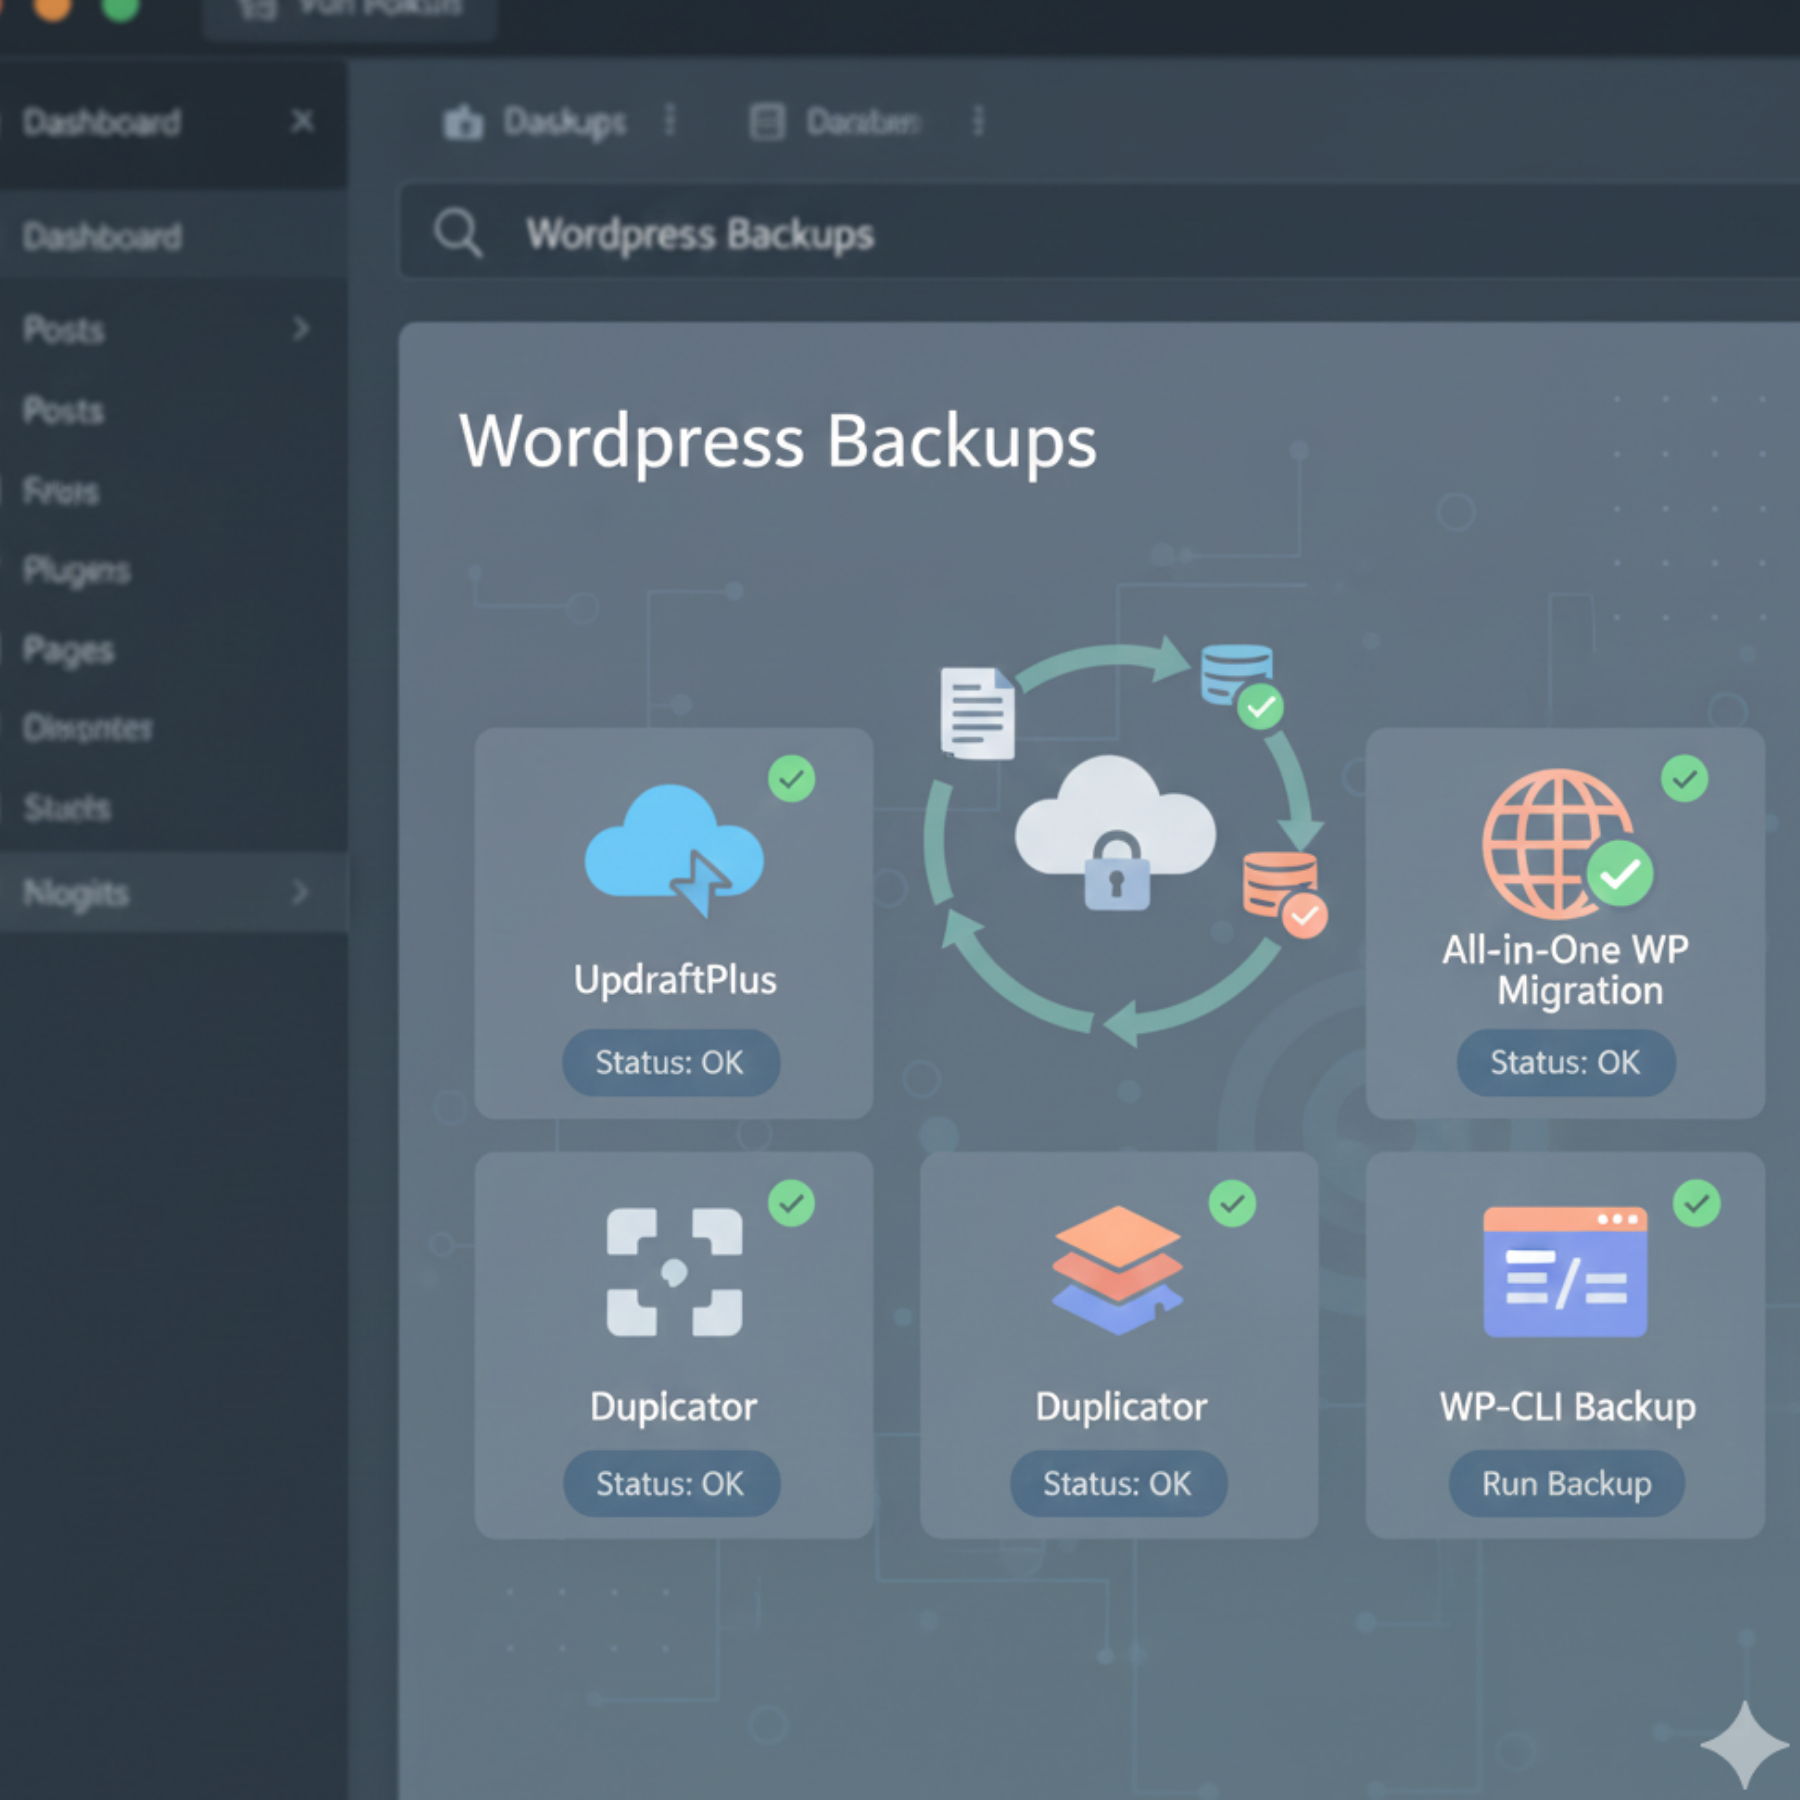Click Status: OK on Duplicator card with layers icon

[1117, 1484]
